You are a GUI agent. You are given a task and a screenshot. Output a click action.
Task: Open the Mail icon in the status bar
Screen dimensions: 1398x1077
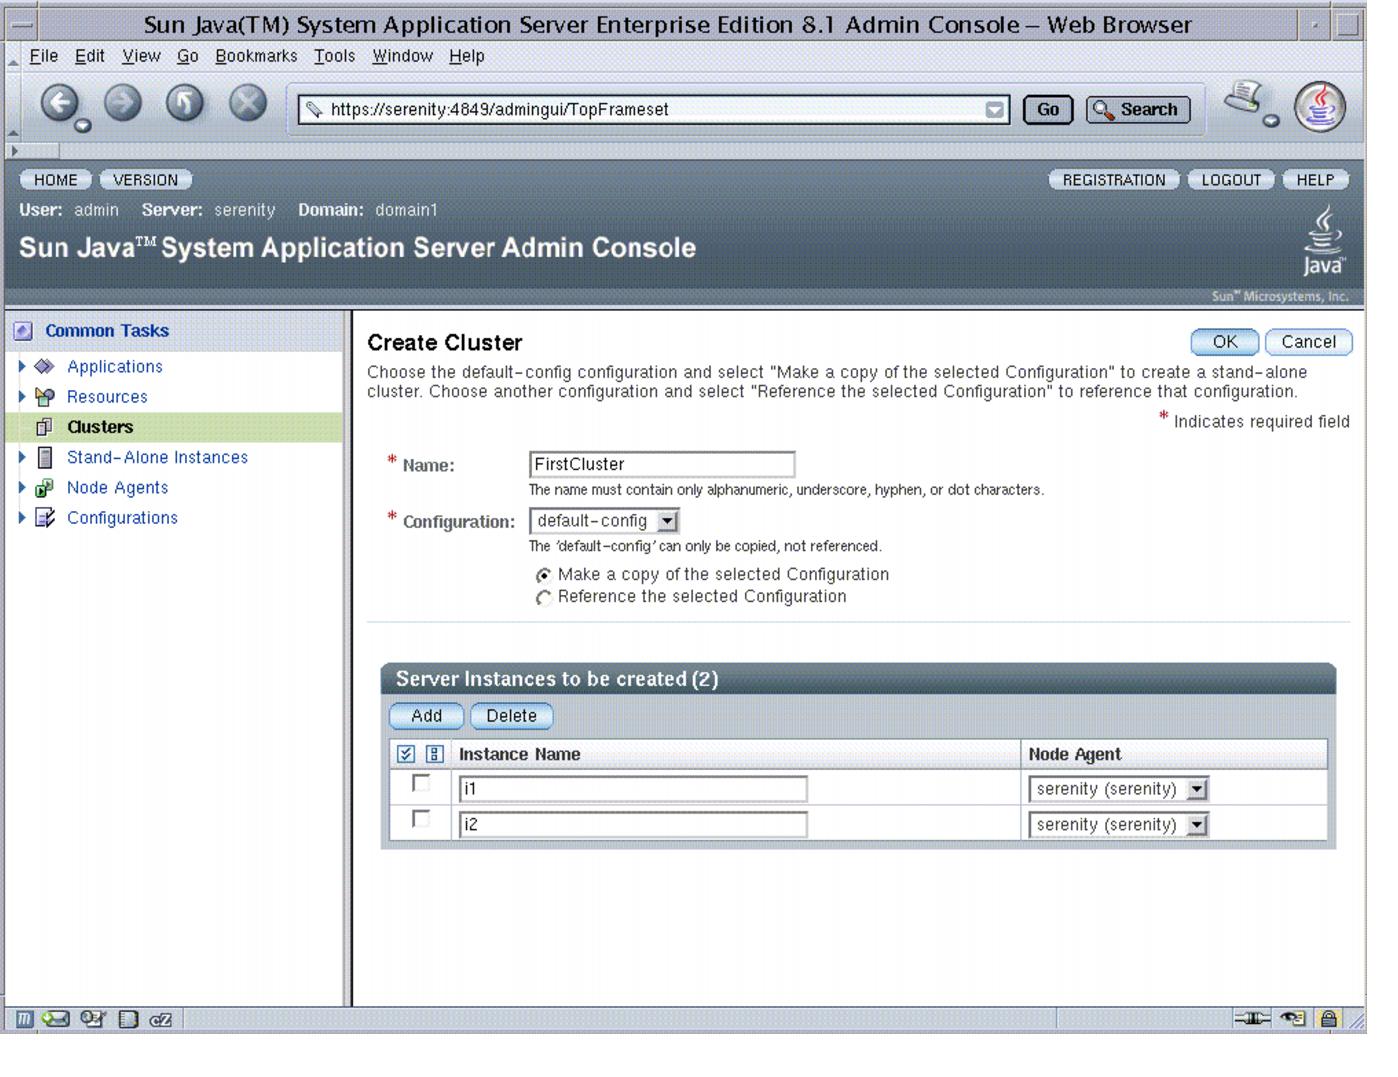(55, 1019)
